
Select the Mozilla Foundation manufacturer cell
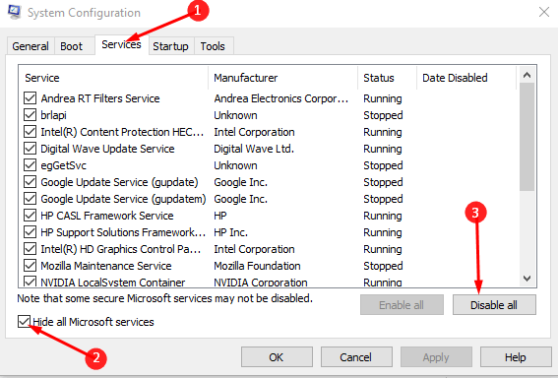click(257, 266)
